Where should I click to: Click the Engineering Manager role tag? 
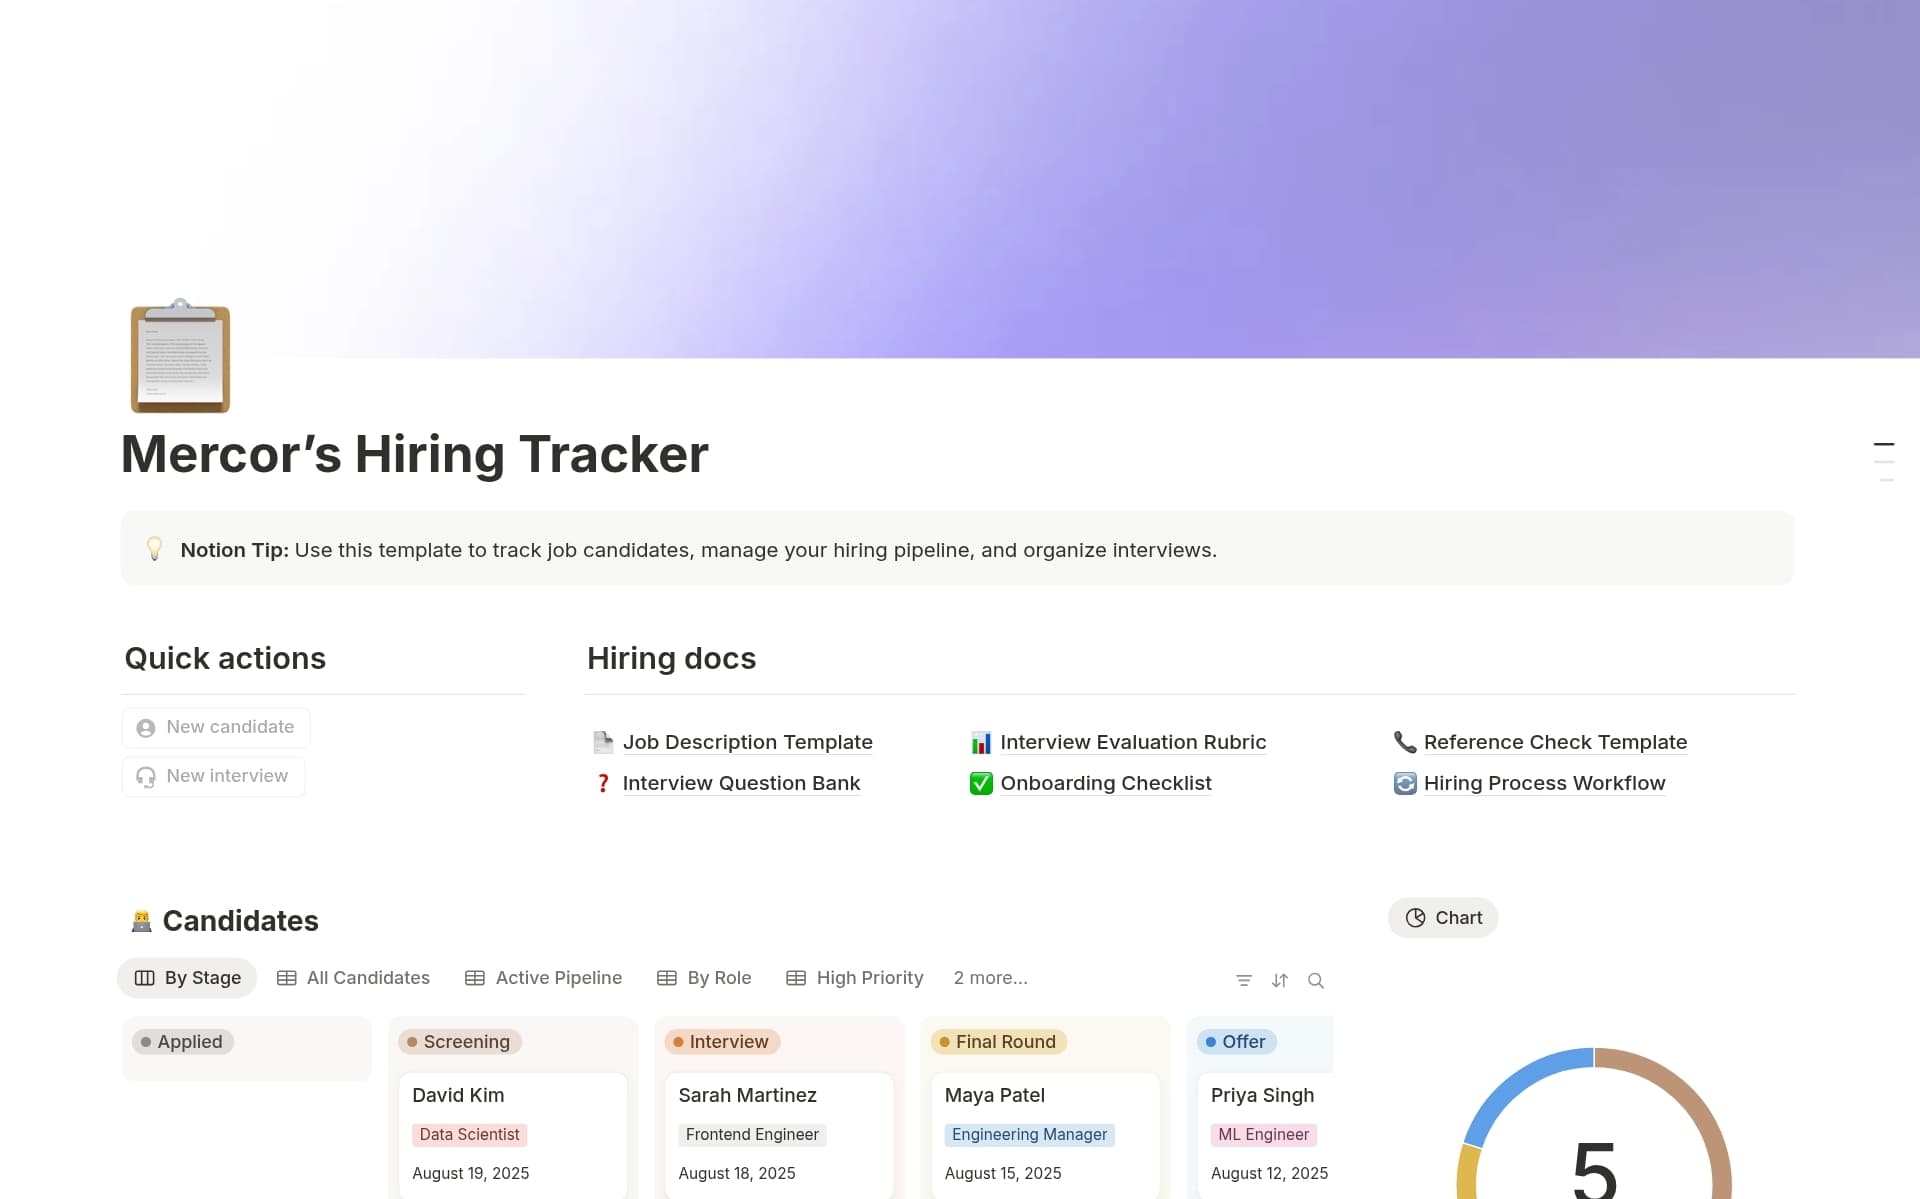(x=1029, y=1135)
